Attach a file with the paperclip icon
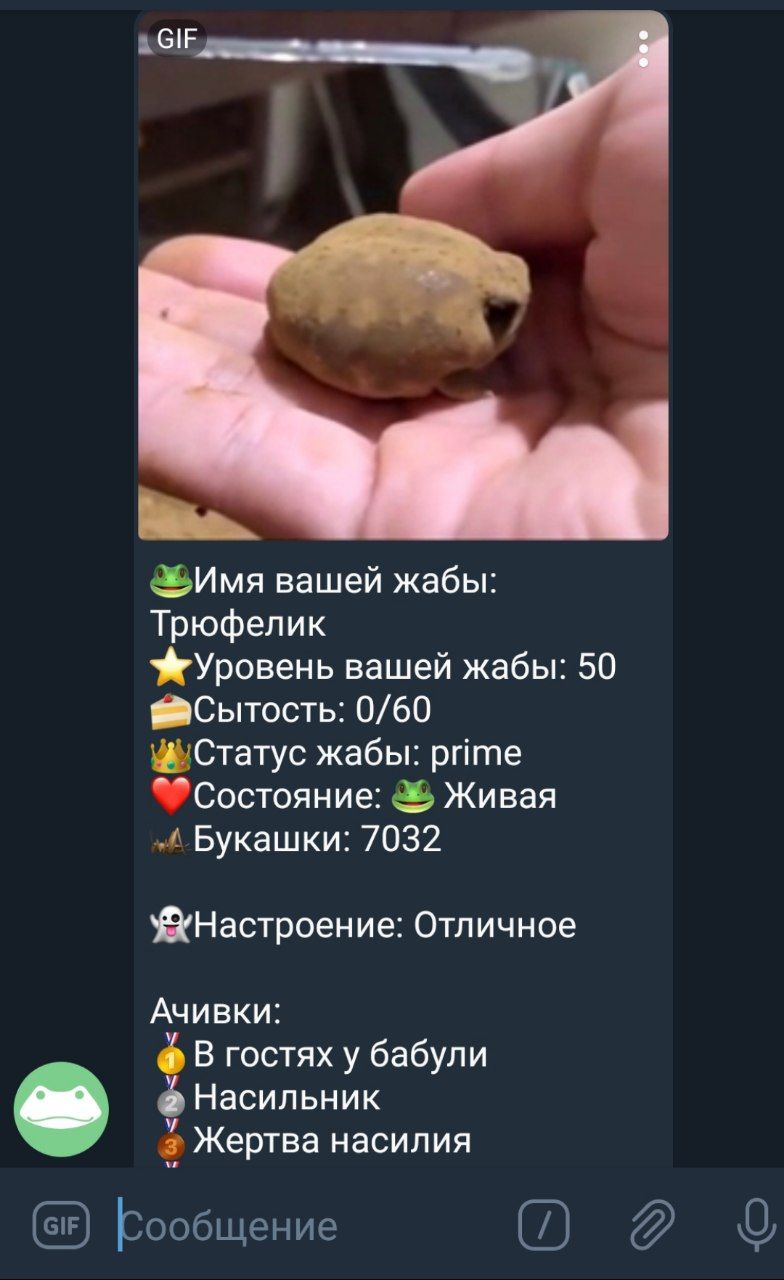 tap(651, 1225)
